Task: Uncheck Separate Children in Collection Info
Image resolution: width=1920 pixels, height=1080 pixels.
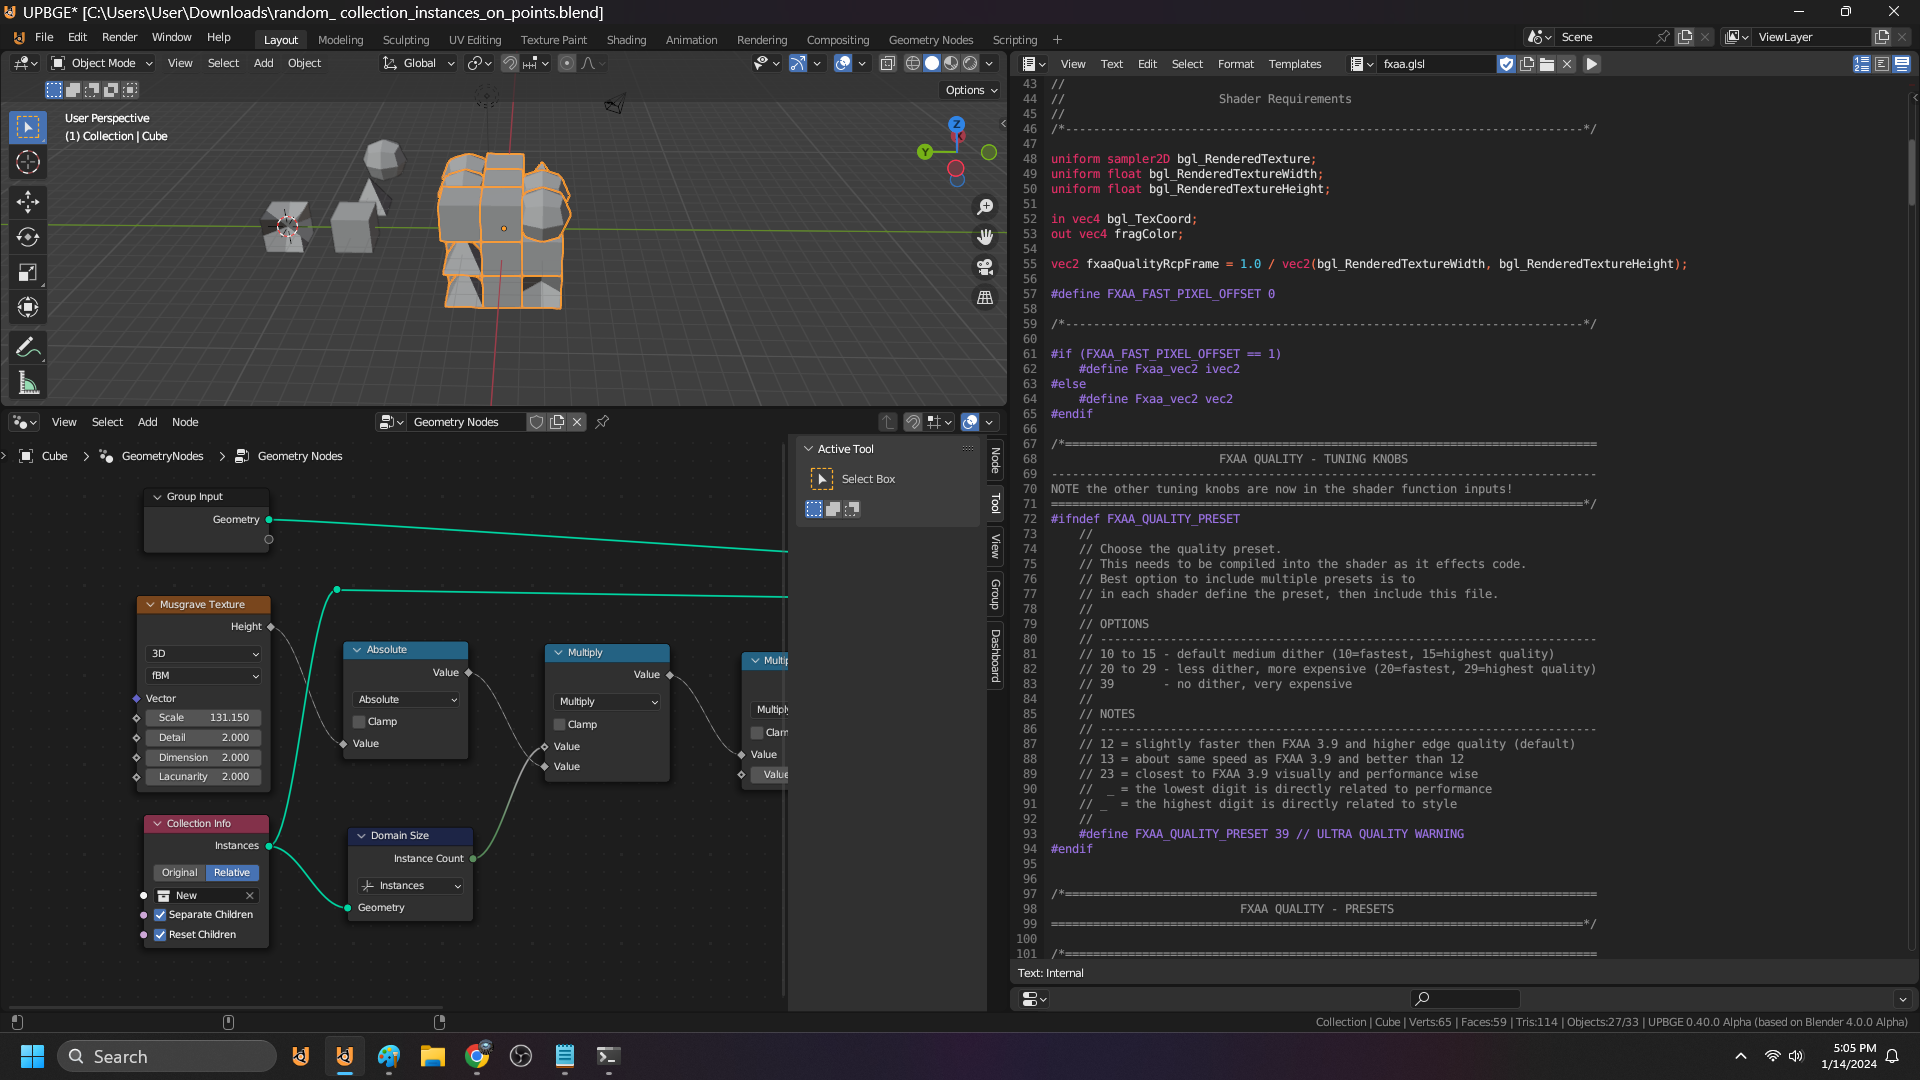Action: tap(160, 915)
